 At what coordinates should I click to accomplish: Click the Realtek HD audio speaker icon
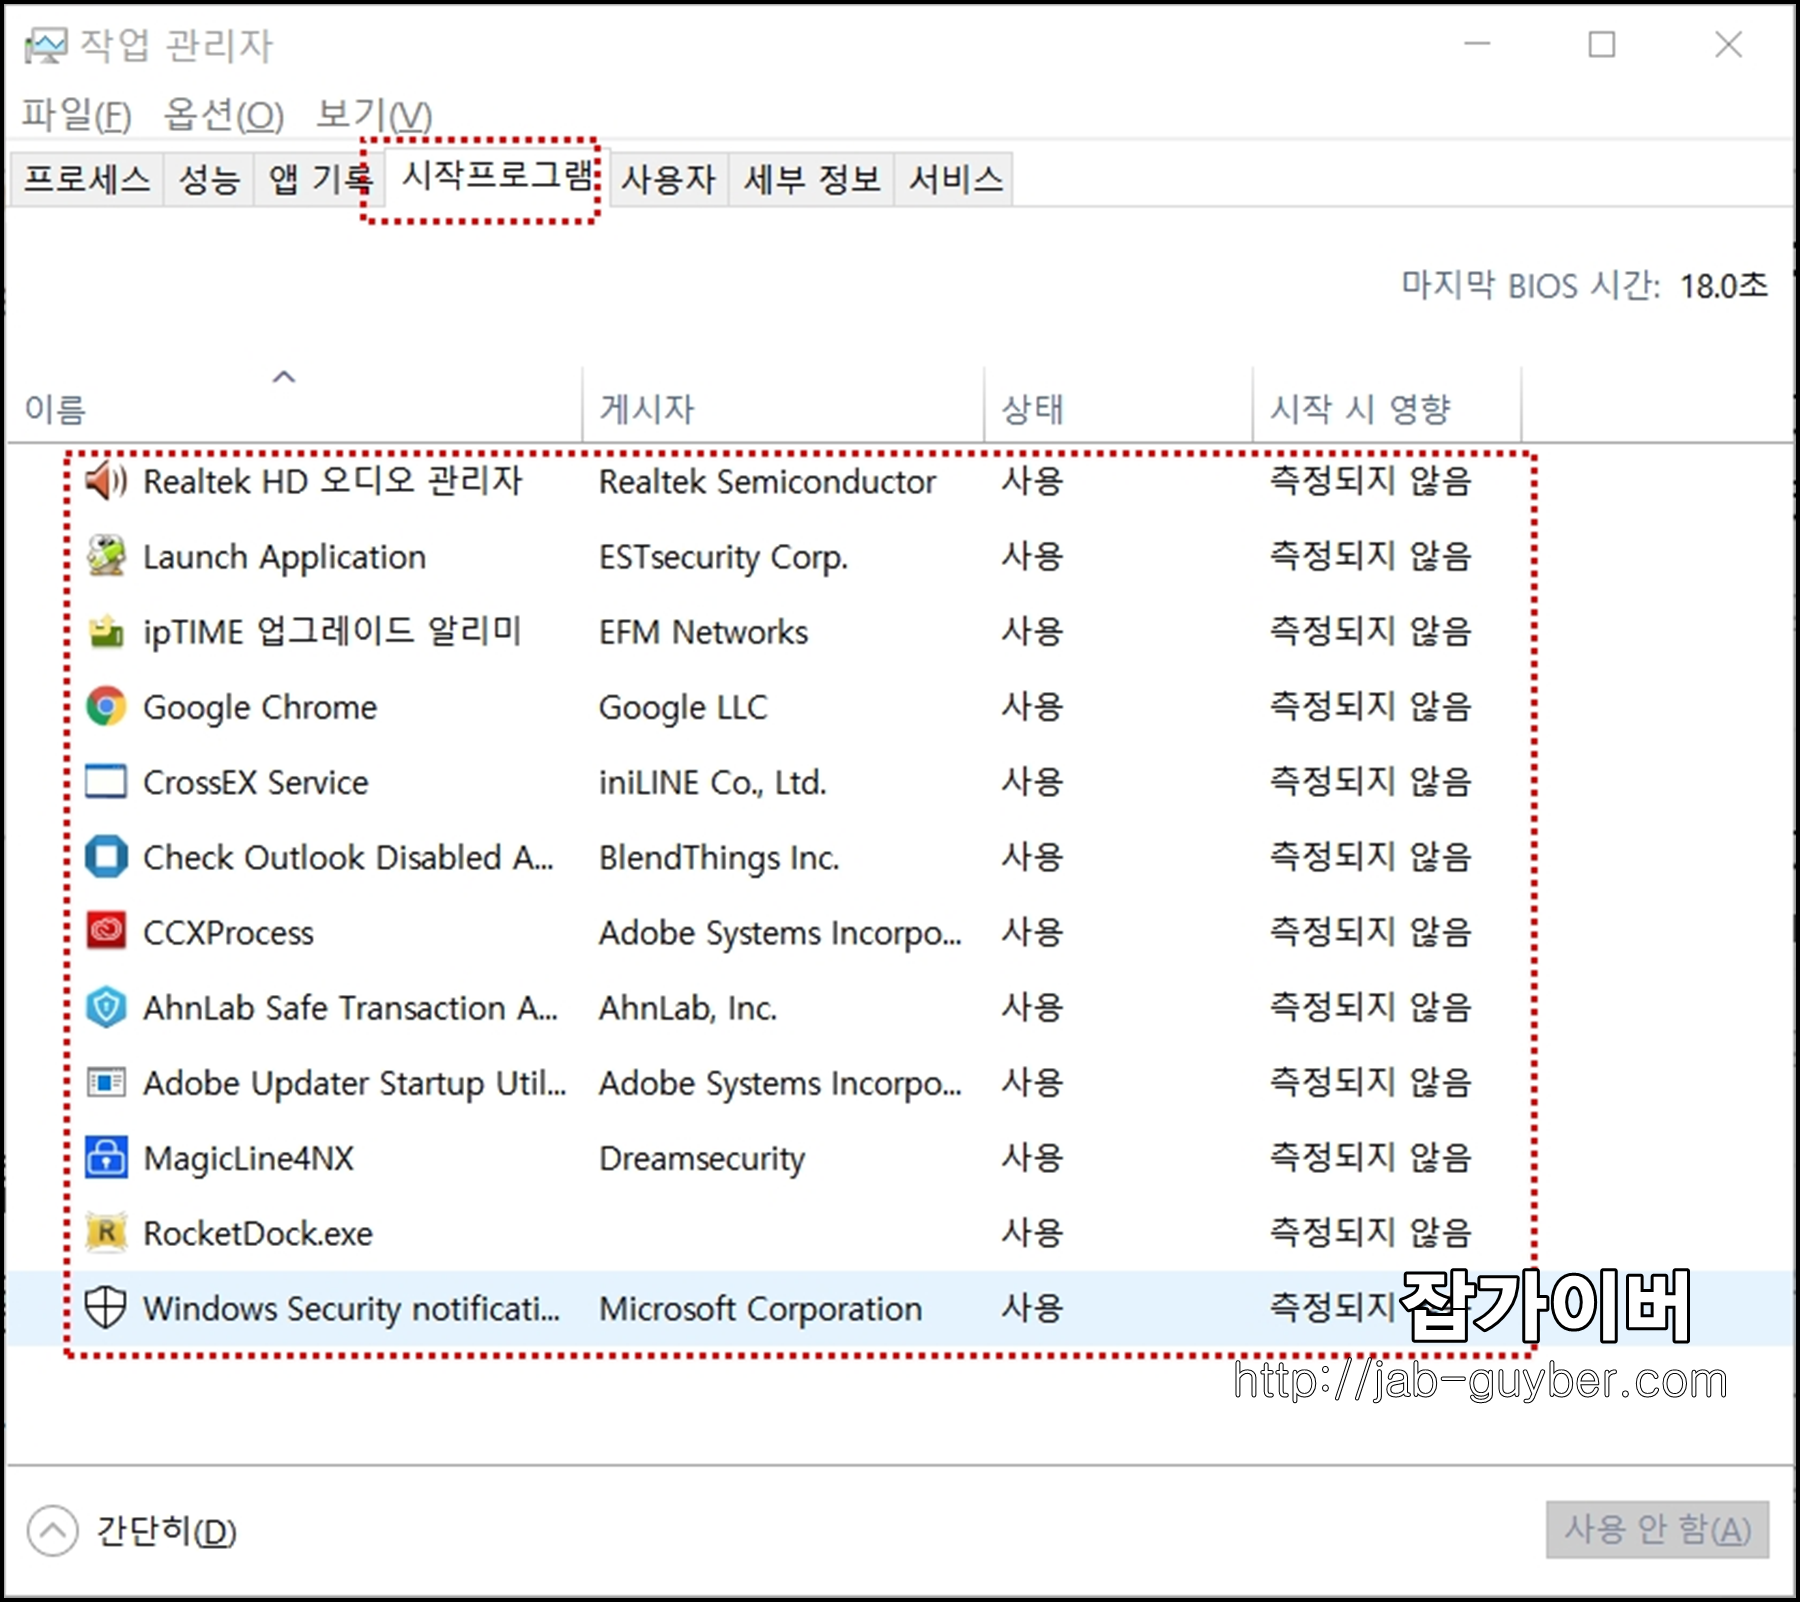click(x=106, y=481)
